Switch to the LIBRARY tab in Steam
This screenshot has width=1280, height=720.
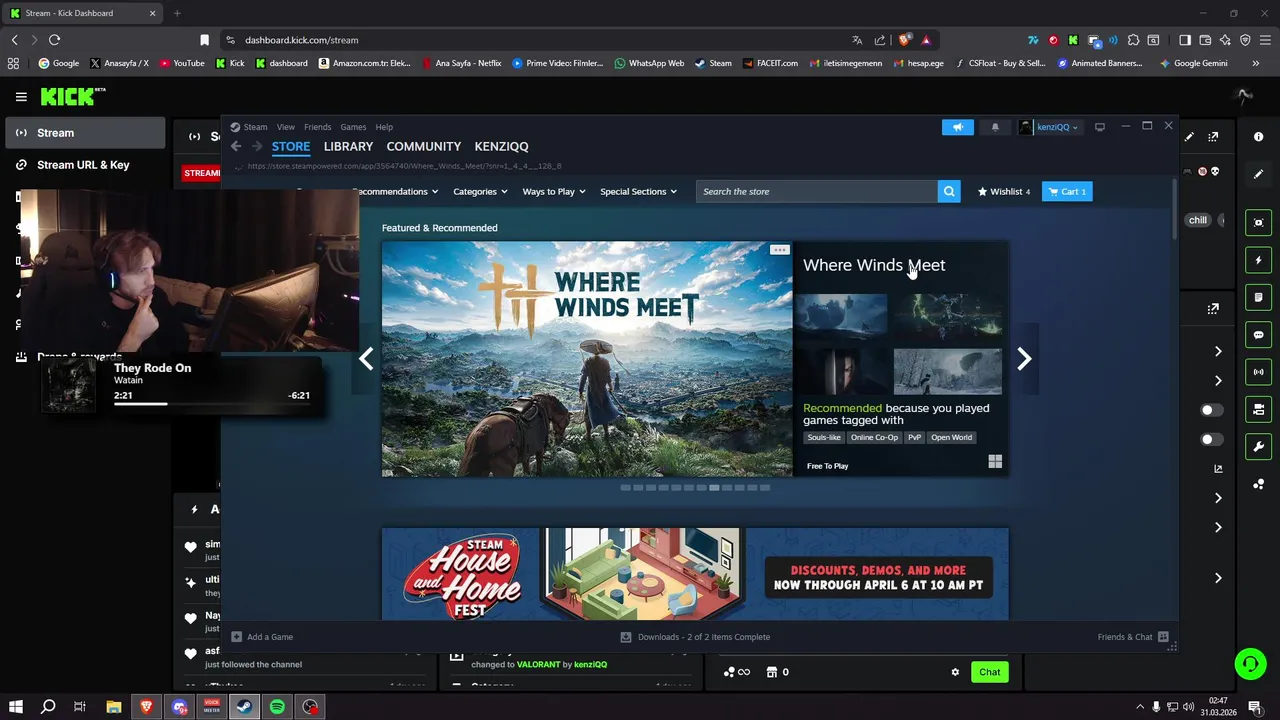348,146
